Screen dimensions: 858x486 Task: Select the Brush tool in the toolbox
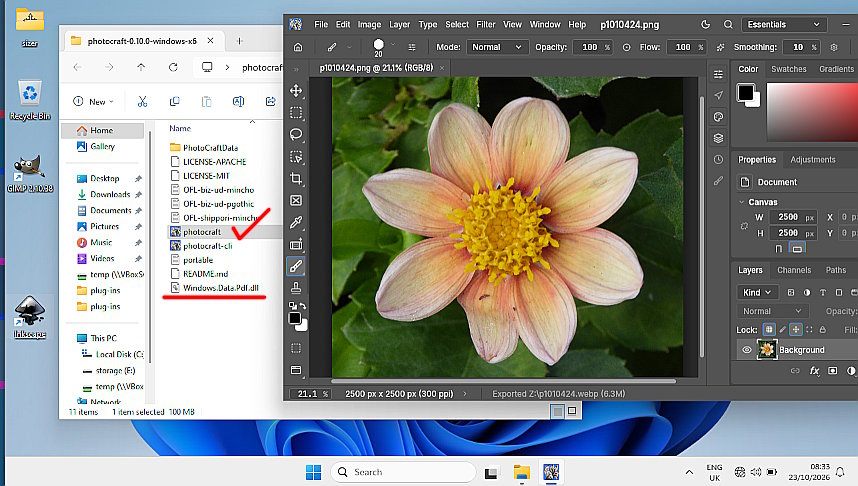coord(296,267)
